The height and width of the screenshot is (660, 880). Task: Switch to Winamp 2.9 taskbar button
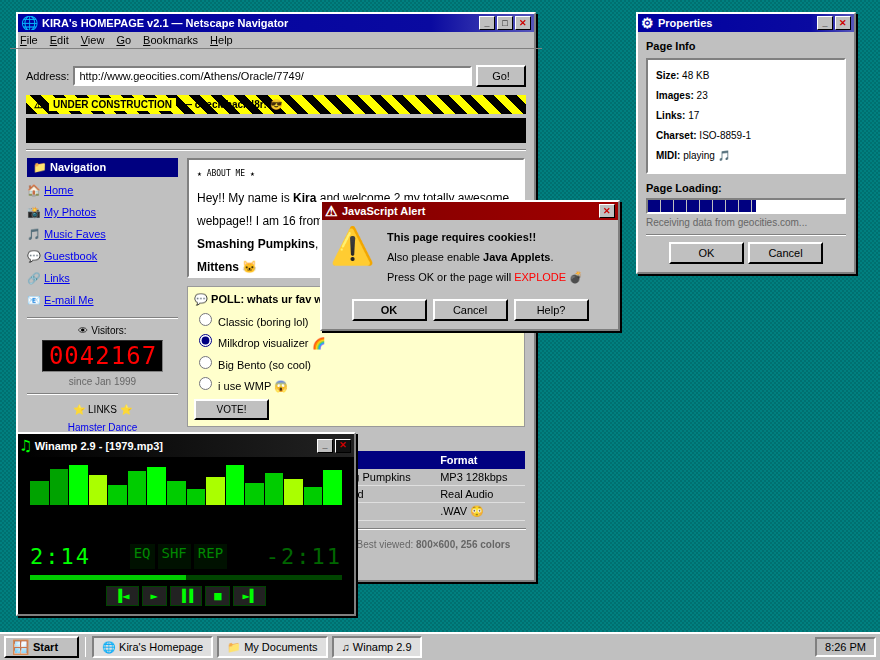(x=377, y=647)
